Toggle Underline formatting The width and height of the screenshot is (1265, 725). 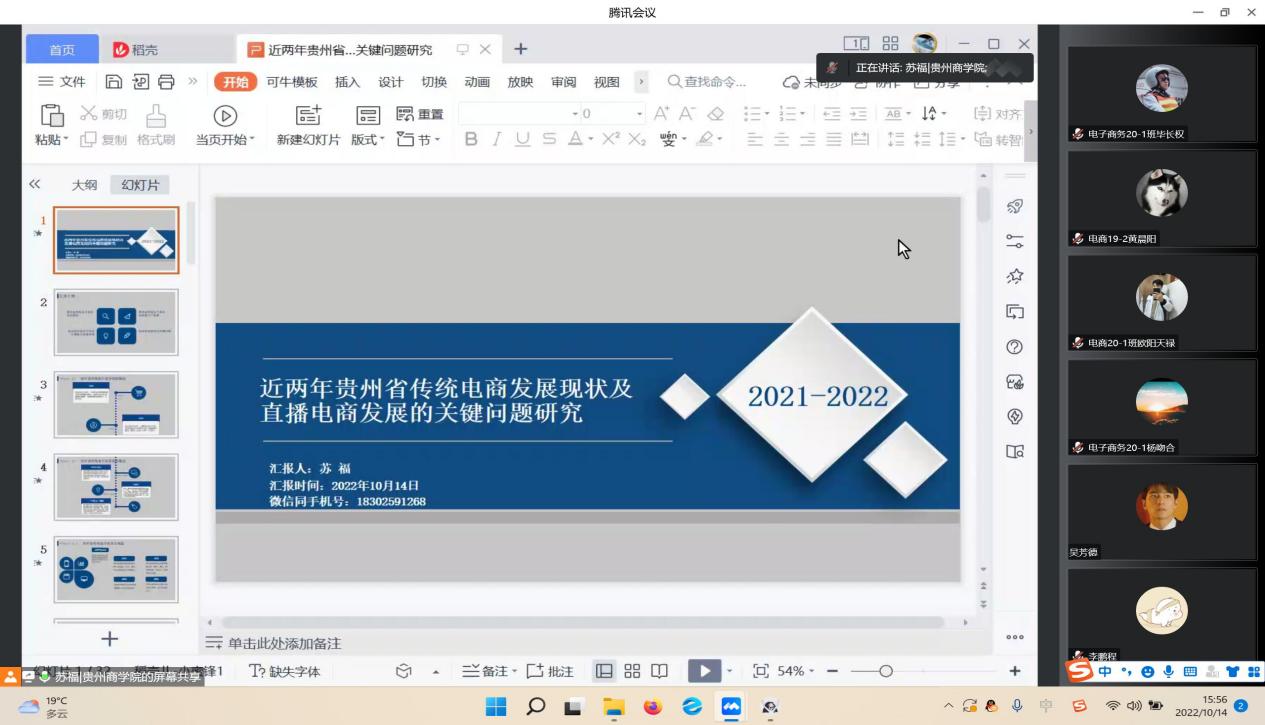tap(523, 139)
